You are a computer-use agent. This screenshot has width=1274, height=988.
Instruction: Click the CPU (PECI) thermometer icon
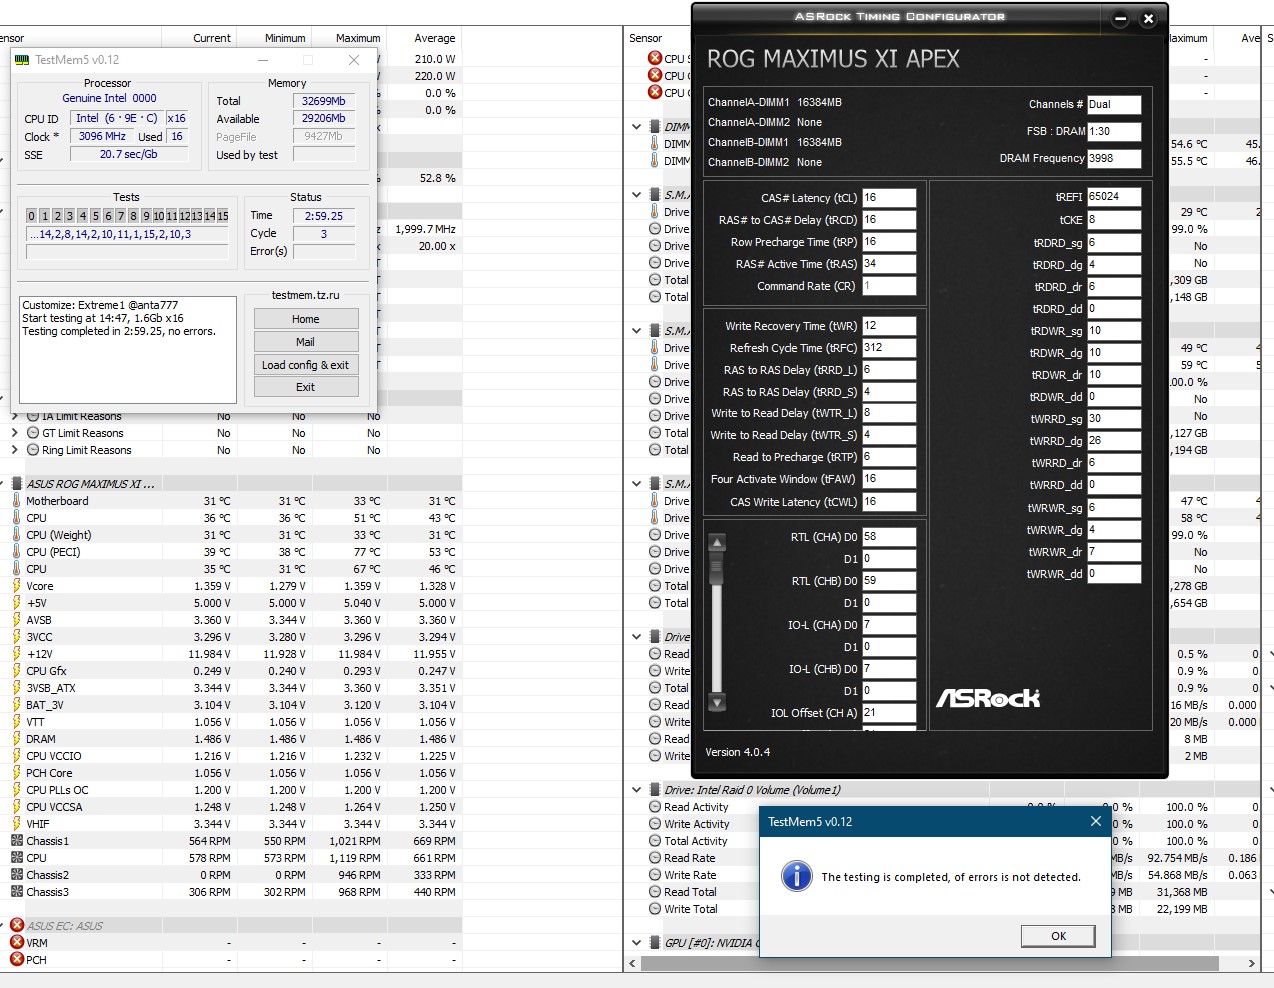(17, 552)
